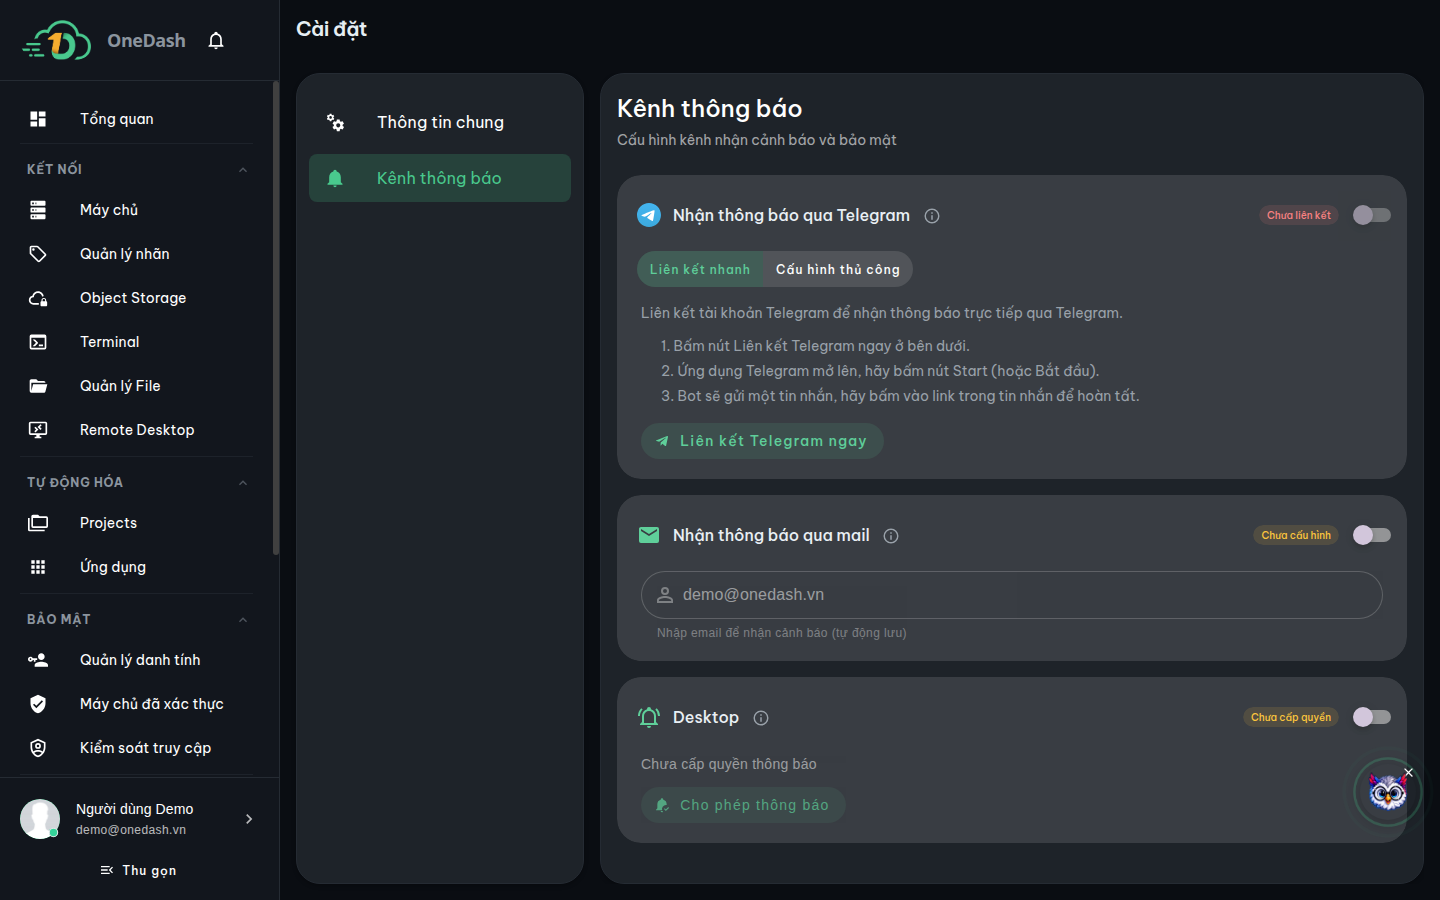Viewport: 1440px width, 900px height.
Task: Click Thu gọn to collapse sidebar
Action: click(139, 871)
